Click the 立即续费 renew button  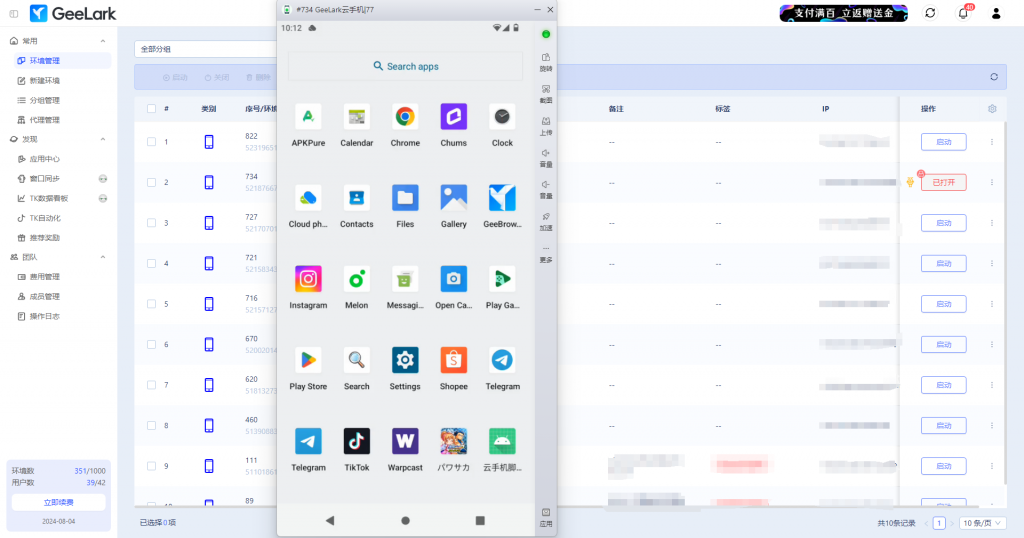58,502
